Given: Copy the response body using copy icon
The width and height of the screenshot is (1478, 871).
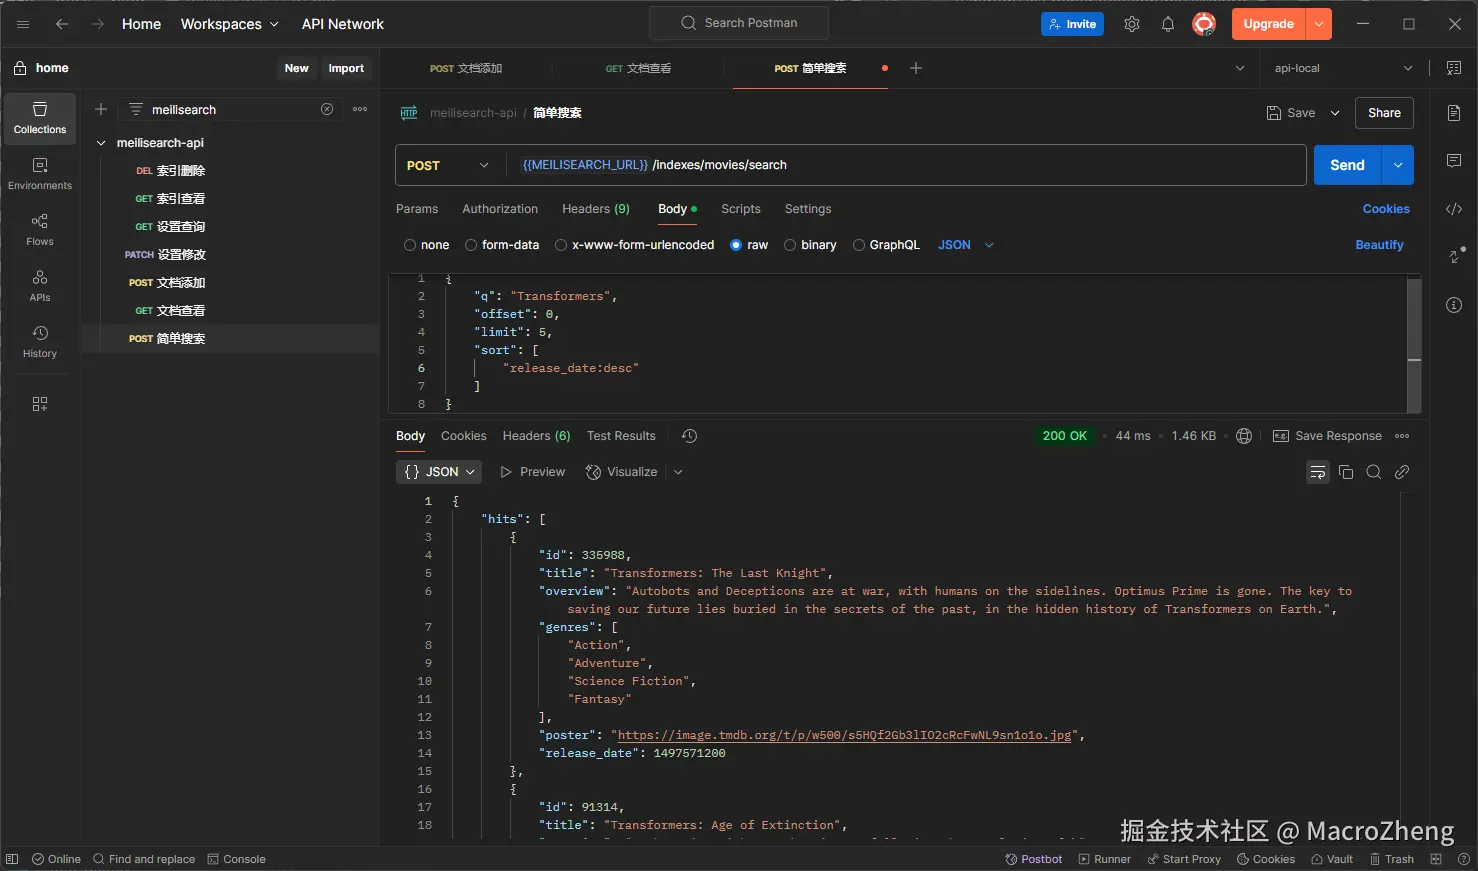Looking at the screenshot, I should click(1346, 472).
